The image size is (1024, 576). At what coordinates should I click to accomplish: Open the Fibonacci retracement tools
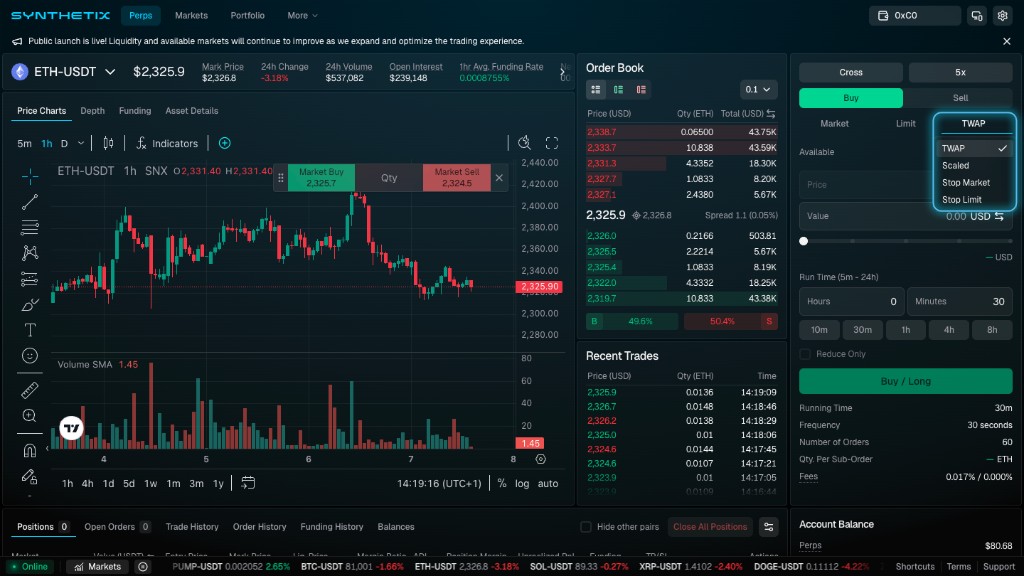pyautogui.click(x=29, y=227)
